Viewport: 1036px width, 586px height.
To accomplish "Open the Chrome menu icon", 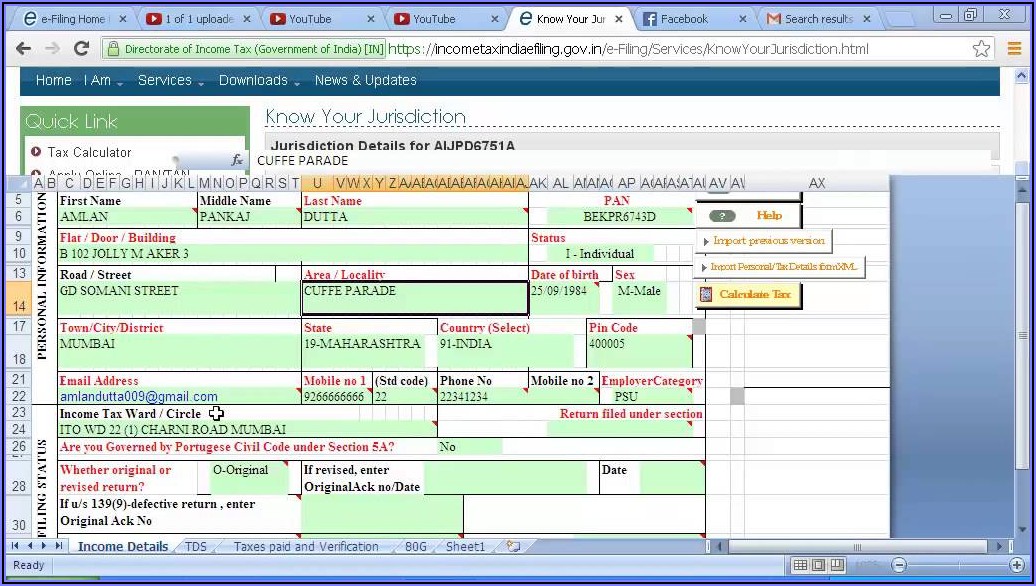I will [x=1015, y=49].
